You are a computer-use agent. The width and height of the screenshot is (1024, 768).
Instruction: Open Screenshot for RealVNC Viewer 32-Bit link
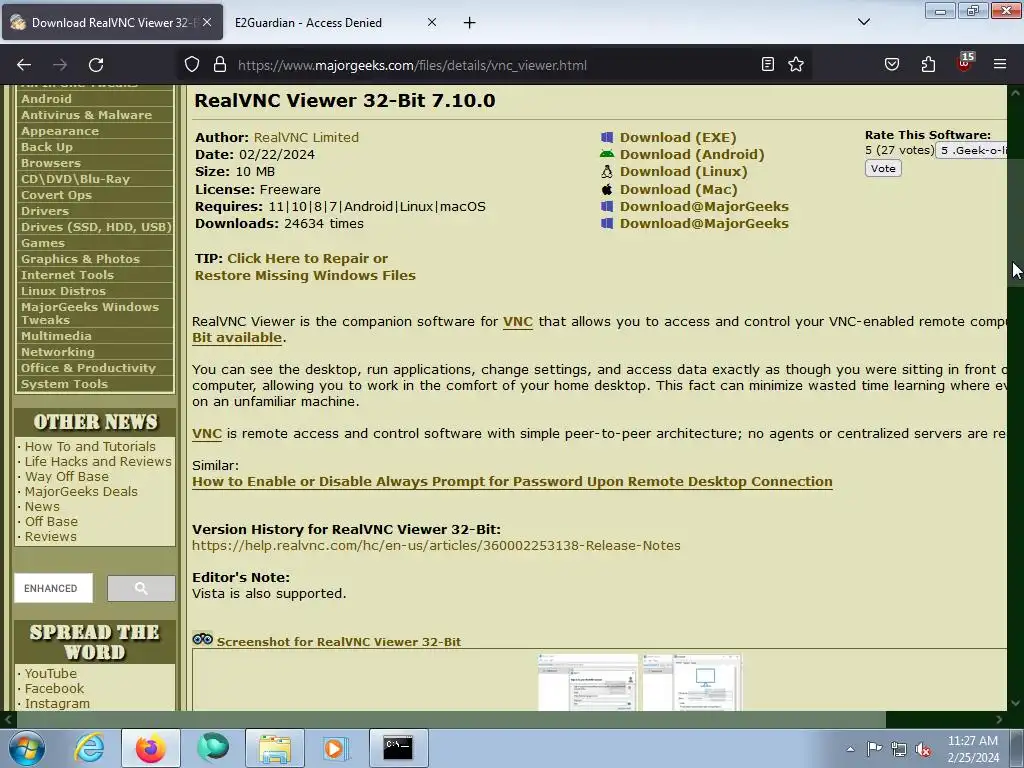pyautogui.click(x=338, y=642)
